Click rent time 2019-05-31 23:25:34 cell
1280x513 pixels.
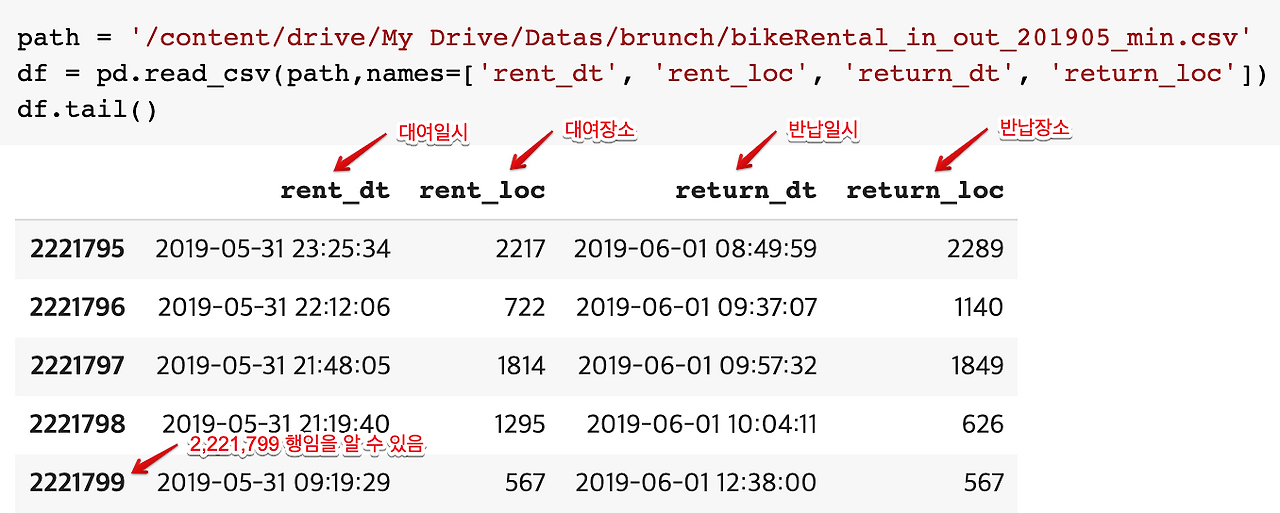tap(273, 249)
